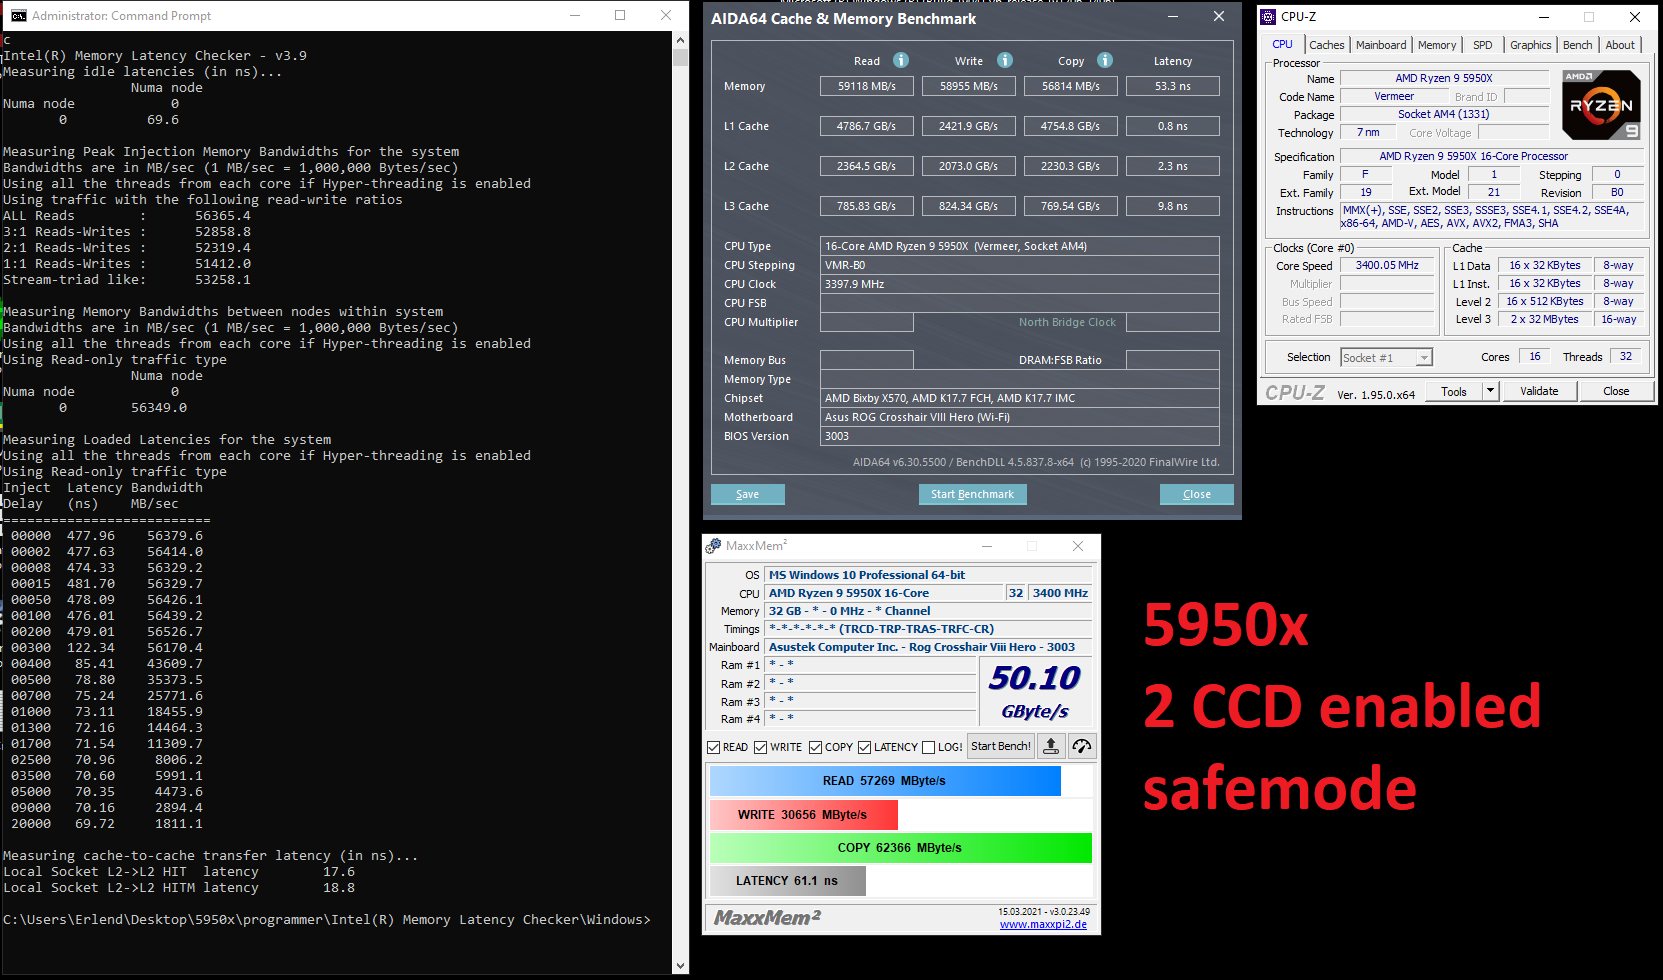Click the Tools button in CPU-Z
This screenshot has width=1663, height=980.
point(1454,391)
